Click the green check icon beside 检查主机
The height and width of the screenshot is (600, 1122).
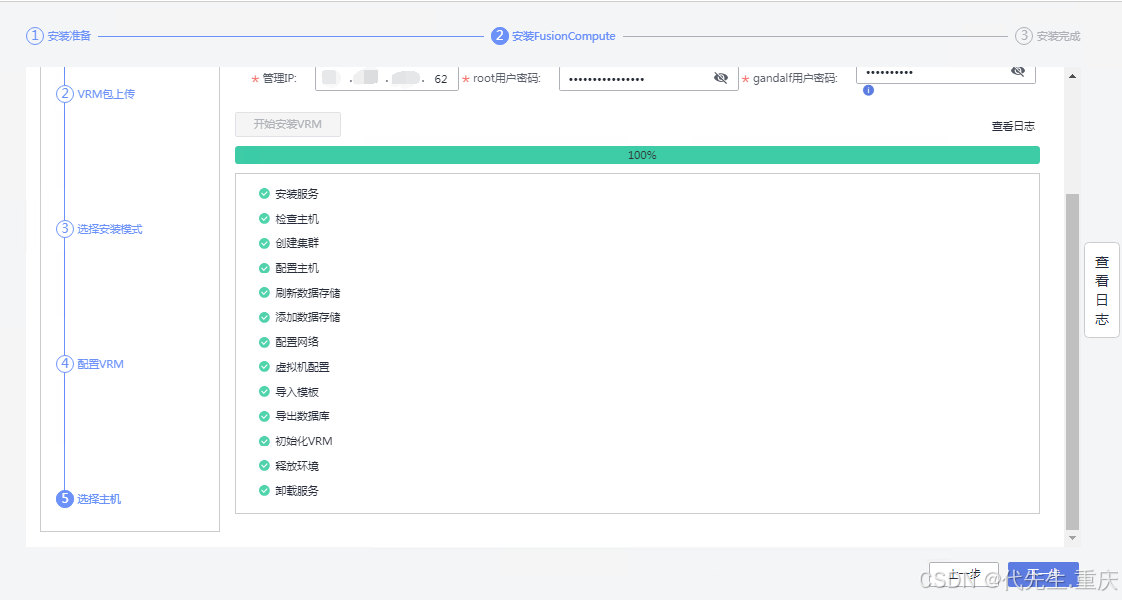pos(264,219)
